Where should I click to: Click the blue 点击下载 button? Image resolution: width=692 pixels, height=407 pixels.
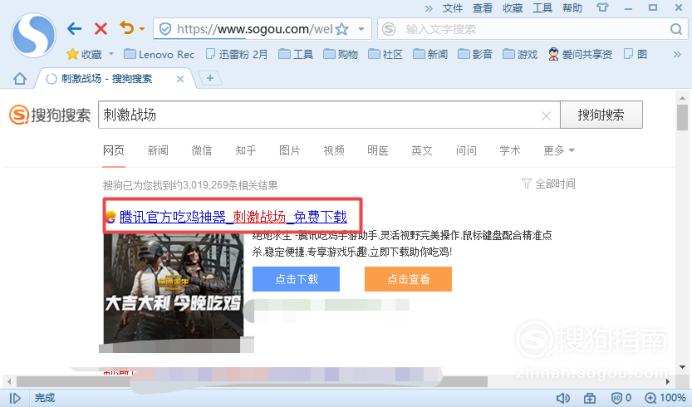[x=296, y=279]
